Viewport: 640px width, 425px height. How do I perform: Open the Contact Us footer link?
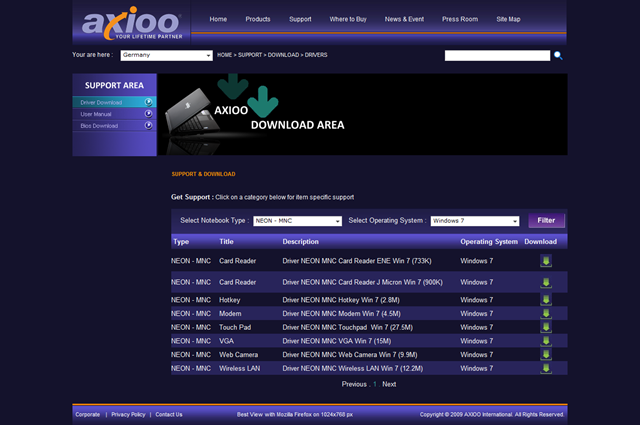point(169,414)
